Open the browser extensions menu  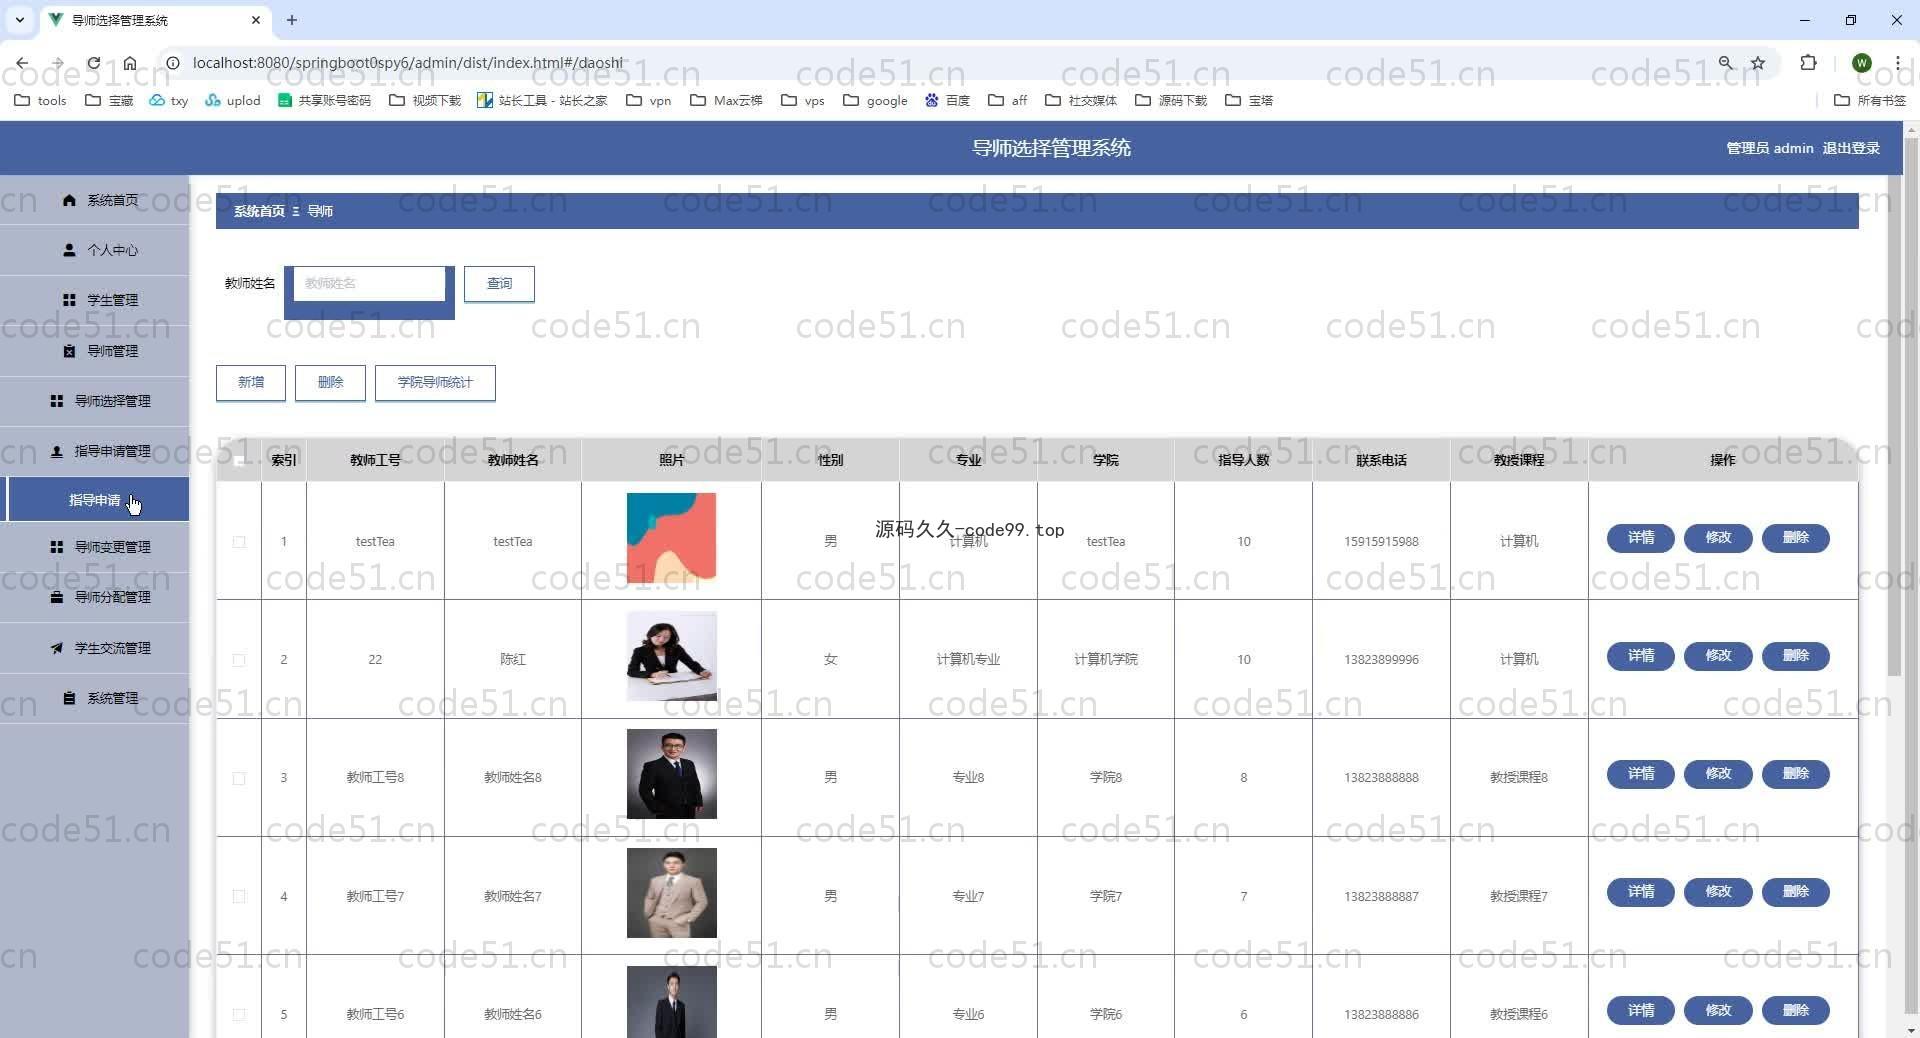[1808, 63]
